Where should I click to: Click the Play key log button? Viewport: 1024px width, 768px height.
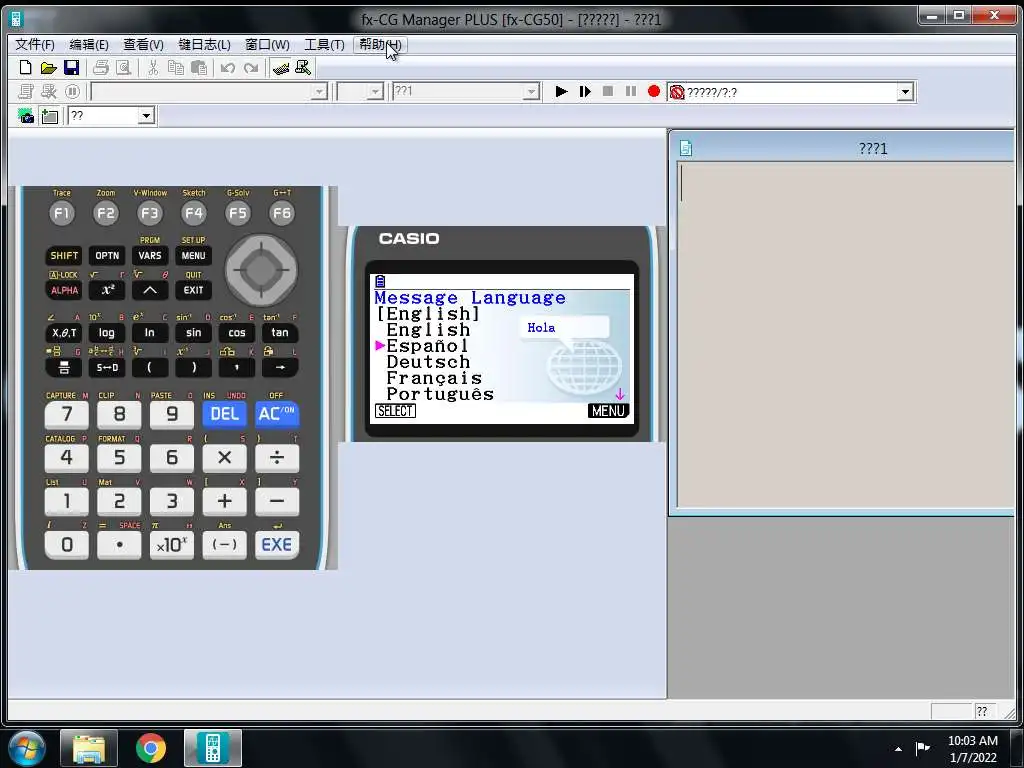[x=561, y=91]
